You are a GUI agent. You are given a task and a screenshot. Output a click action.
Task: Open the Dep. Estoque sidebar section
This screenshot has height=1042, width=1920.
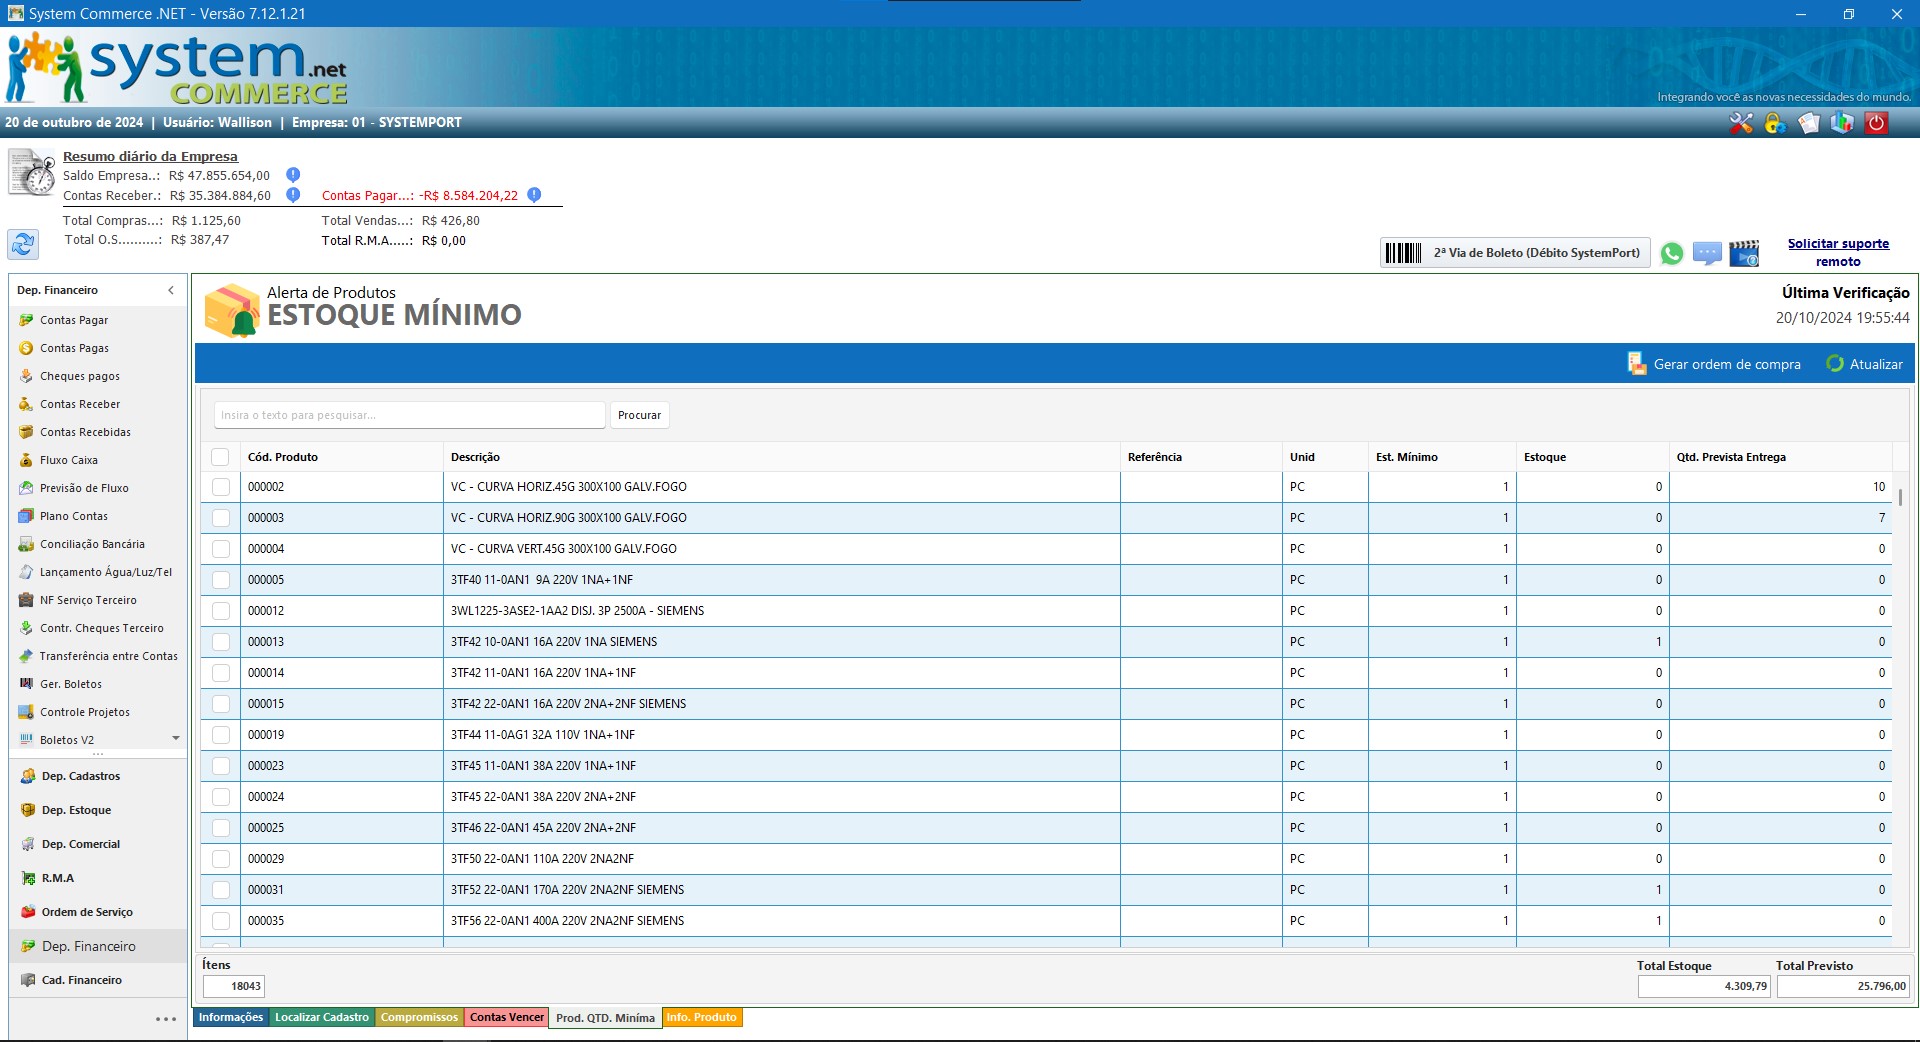76,810
